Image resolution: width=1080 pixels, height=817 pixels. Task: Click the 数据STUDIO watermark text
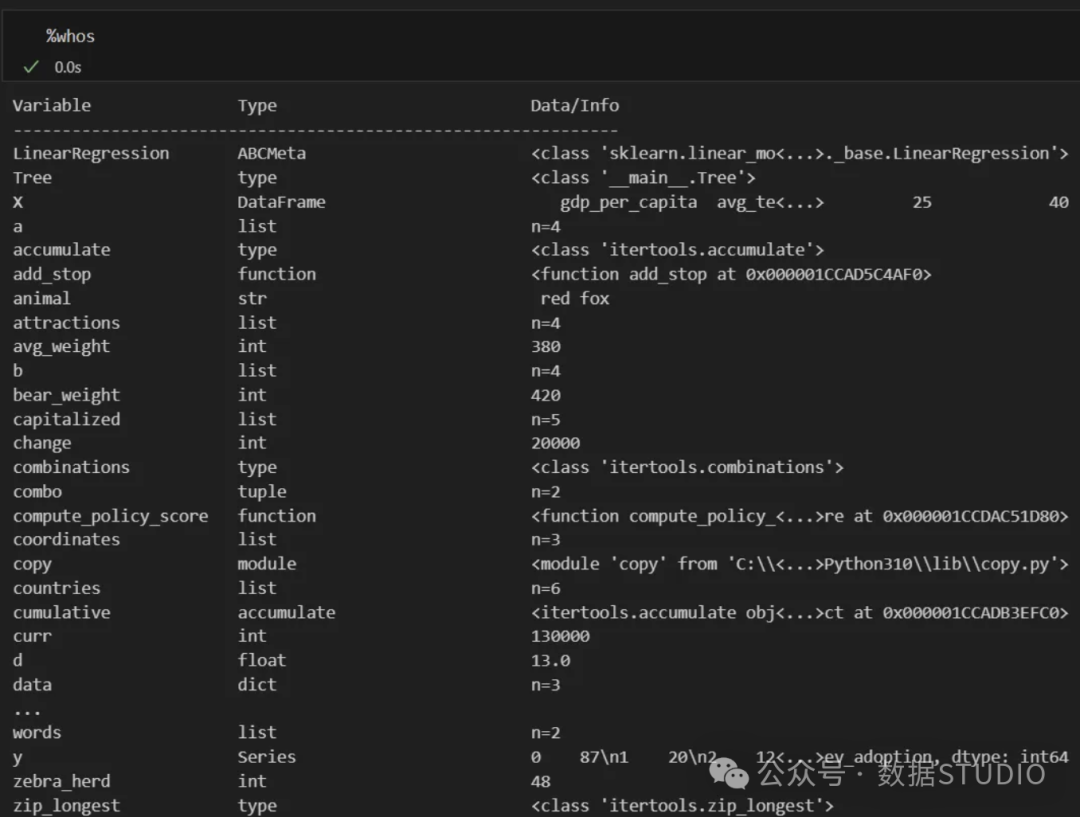click(962, 774)
